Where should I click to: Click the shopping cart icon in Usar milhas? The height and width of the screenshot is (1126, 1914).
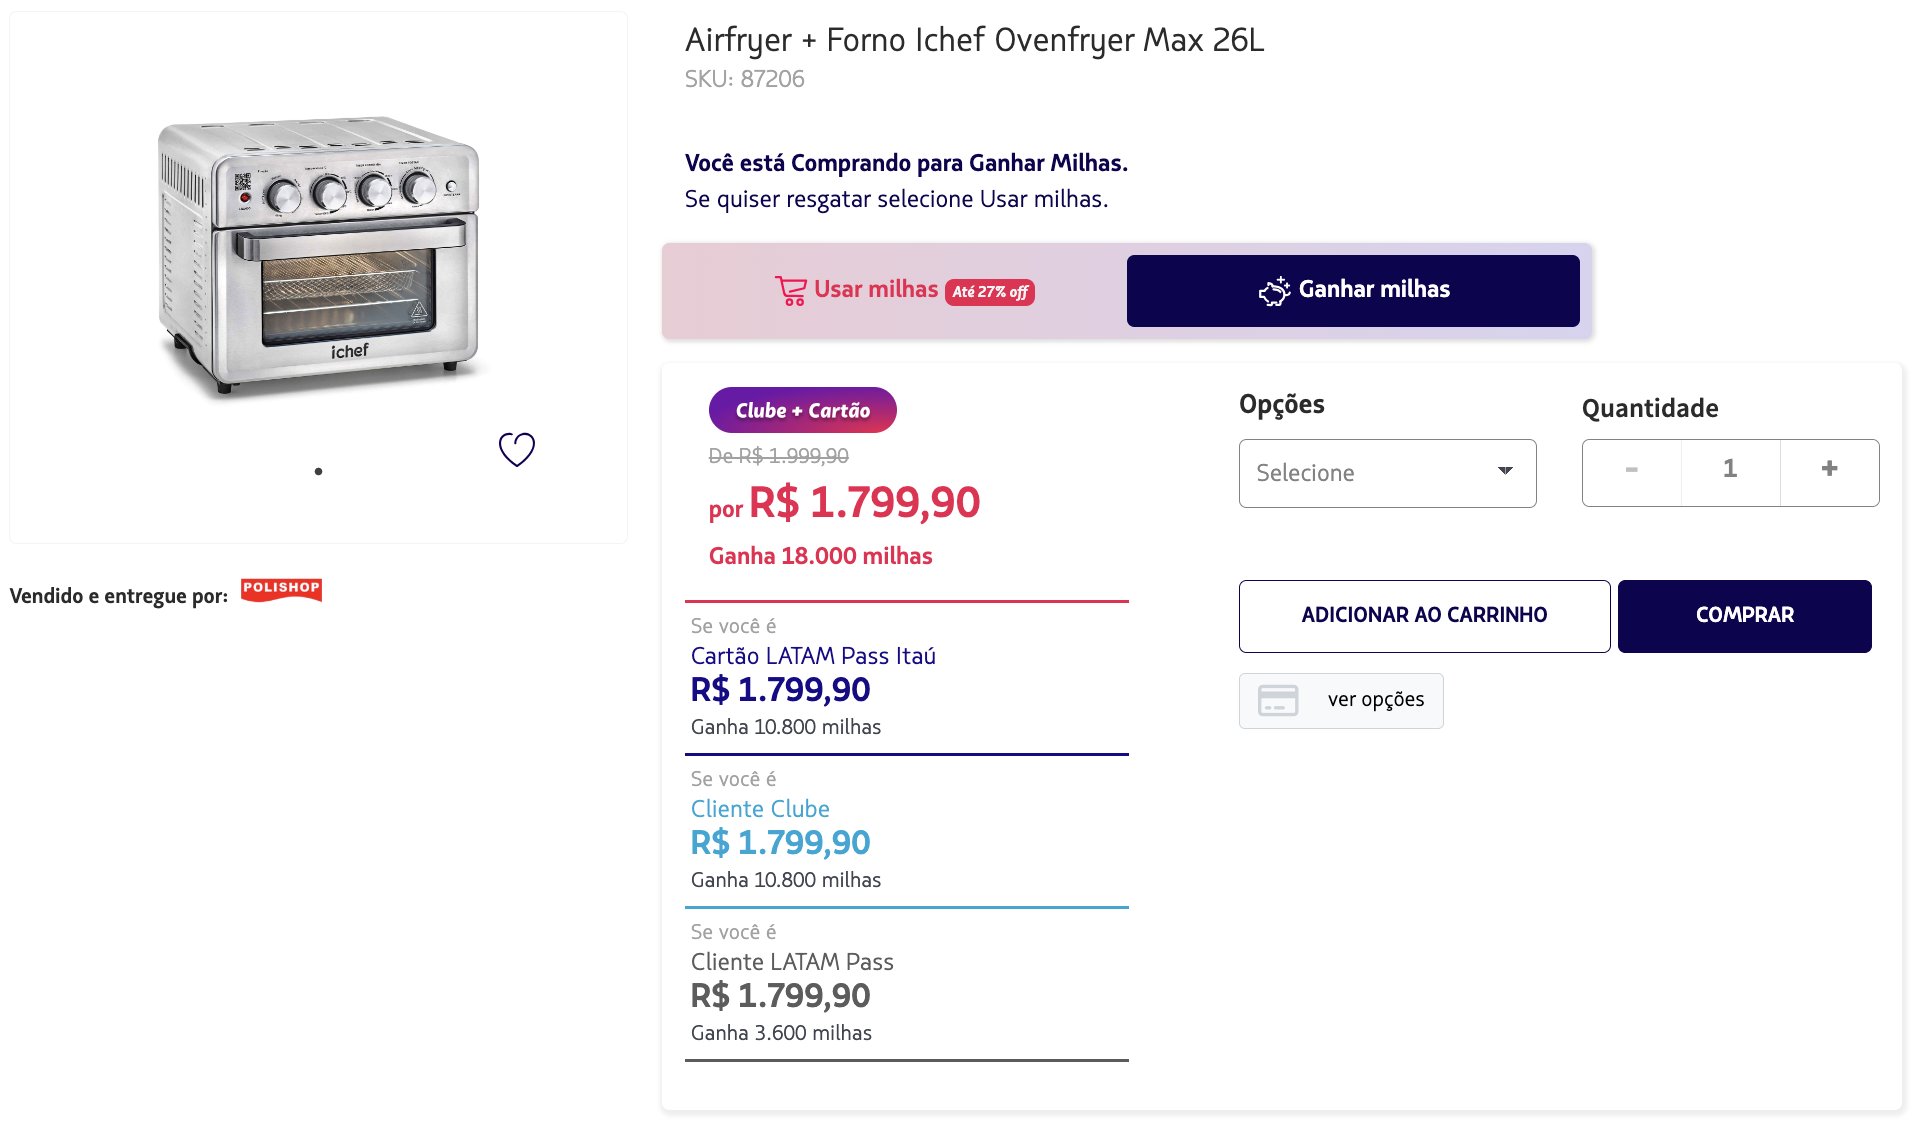pos(790,291)
